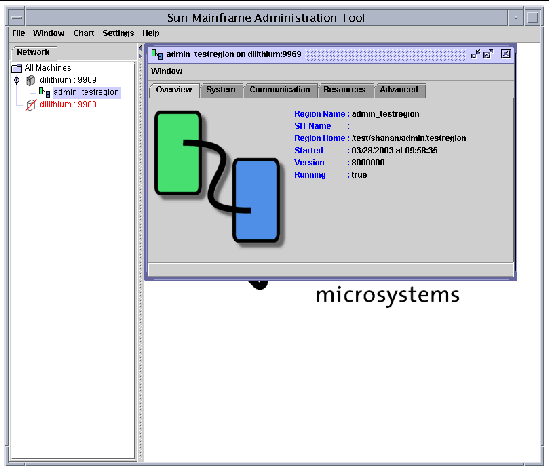Open main window system menu button
Viewport: 549px width, 472px height.
pyautogui.click(x=16, y=17)
